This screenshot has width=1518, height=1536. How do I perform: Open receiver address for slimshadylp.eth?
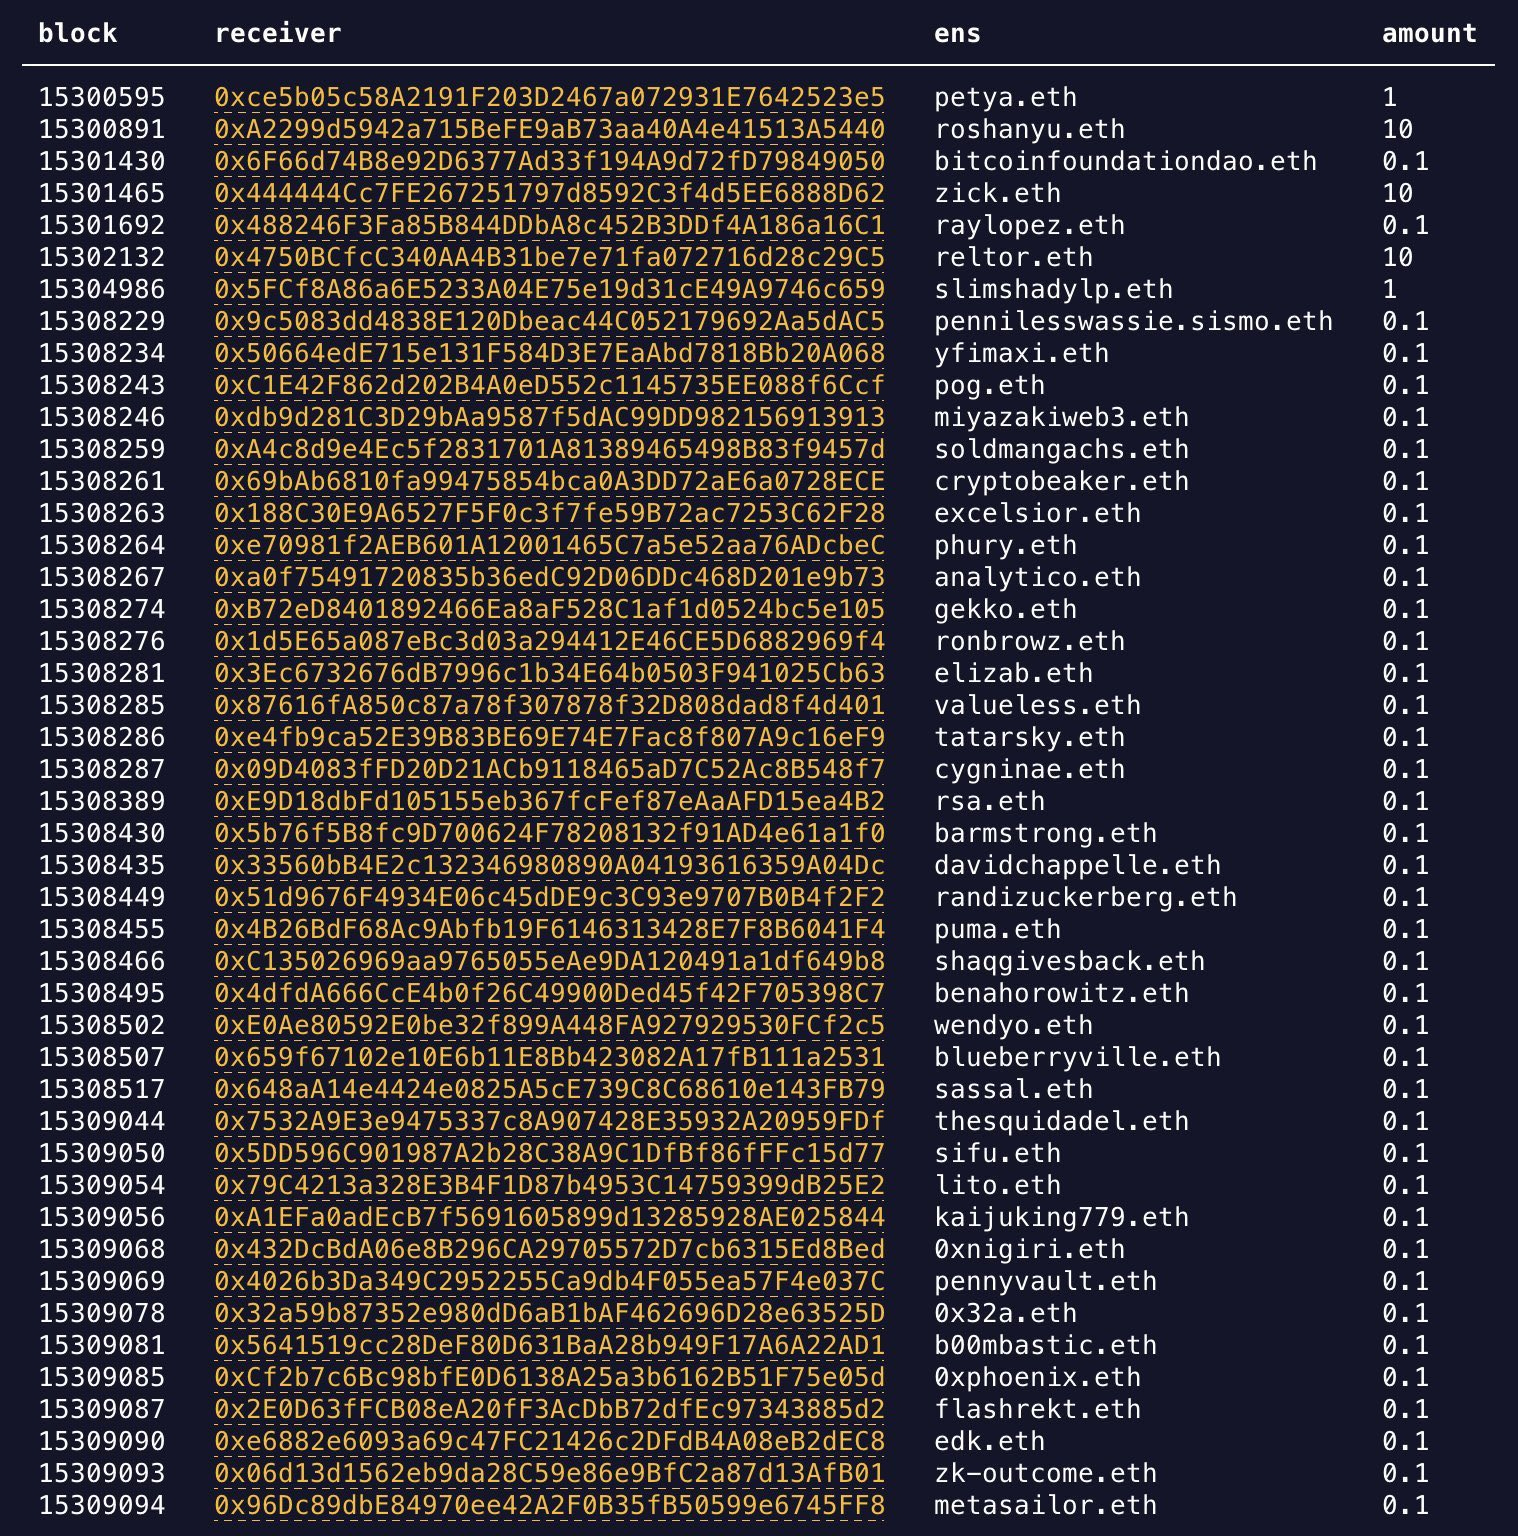[550, 289]
